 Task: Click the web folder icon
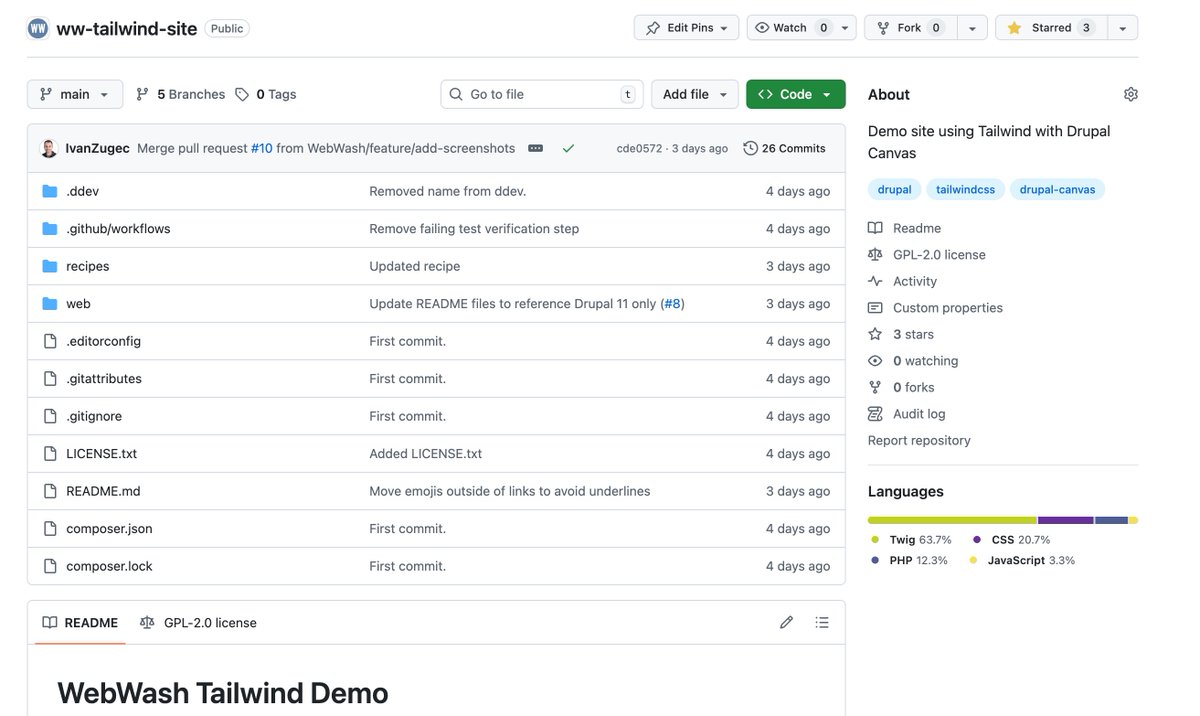(x=50, y=304)
